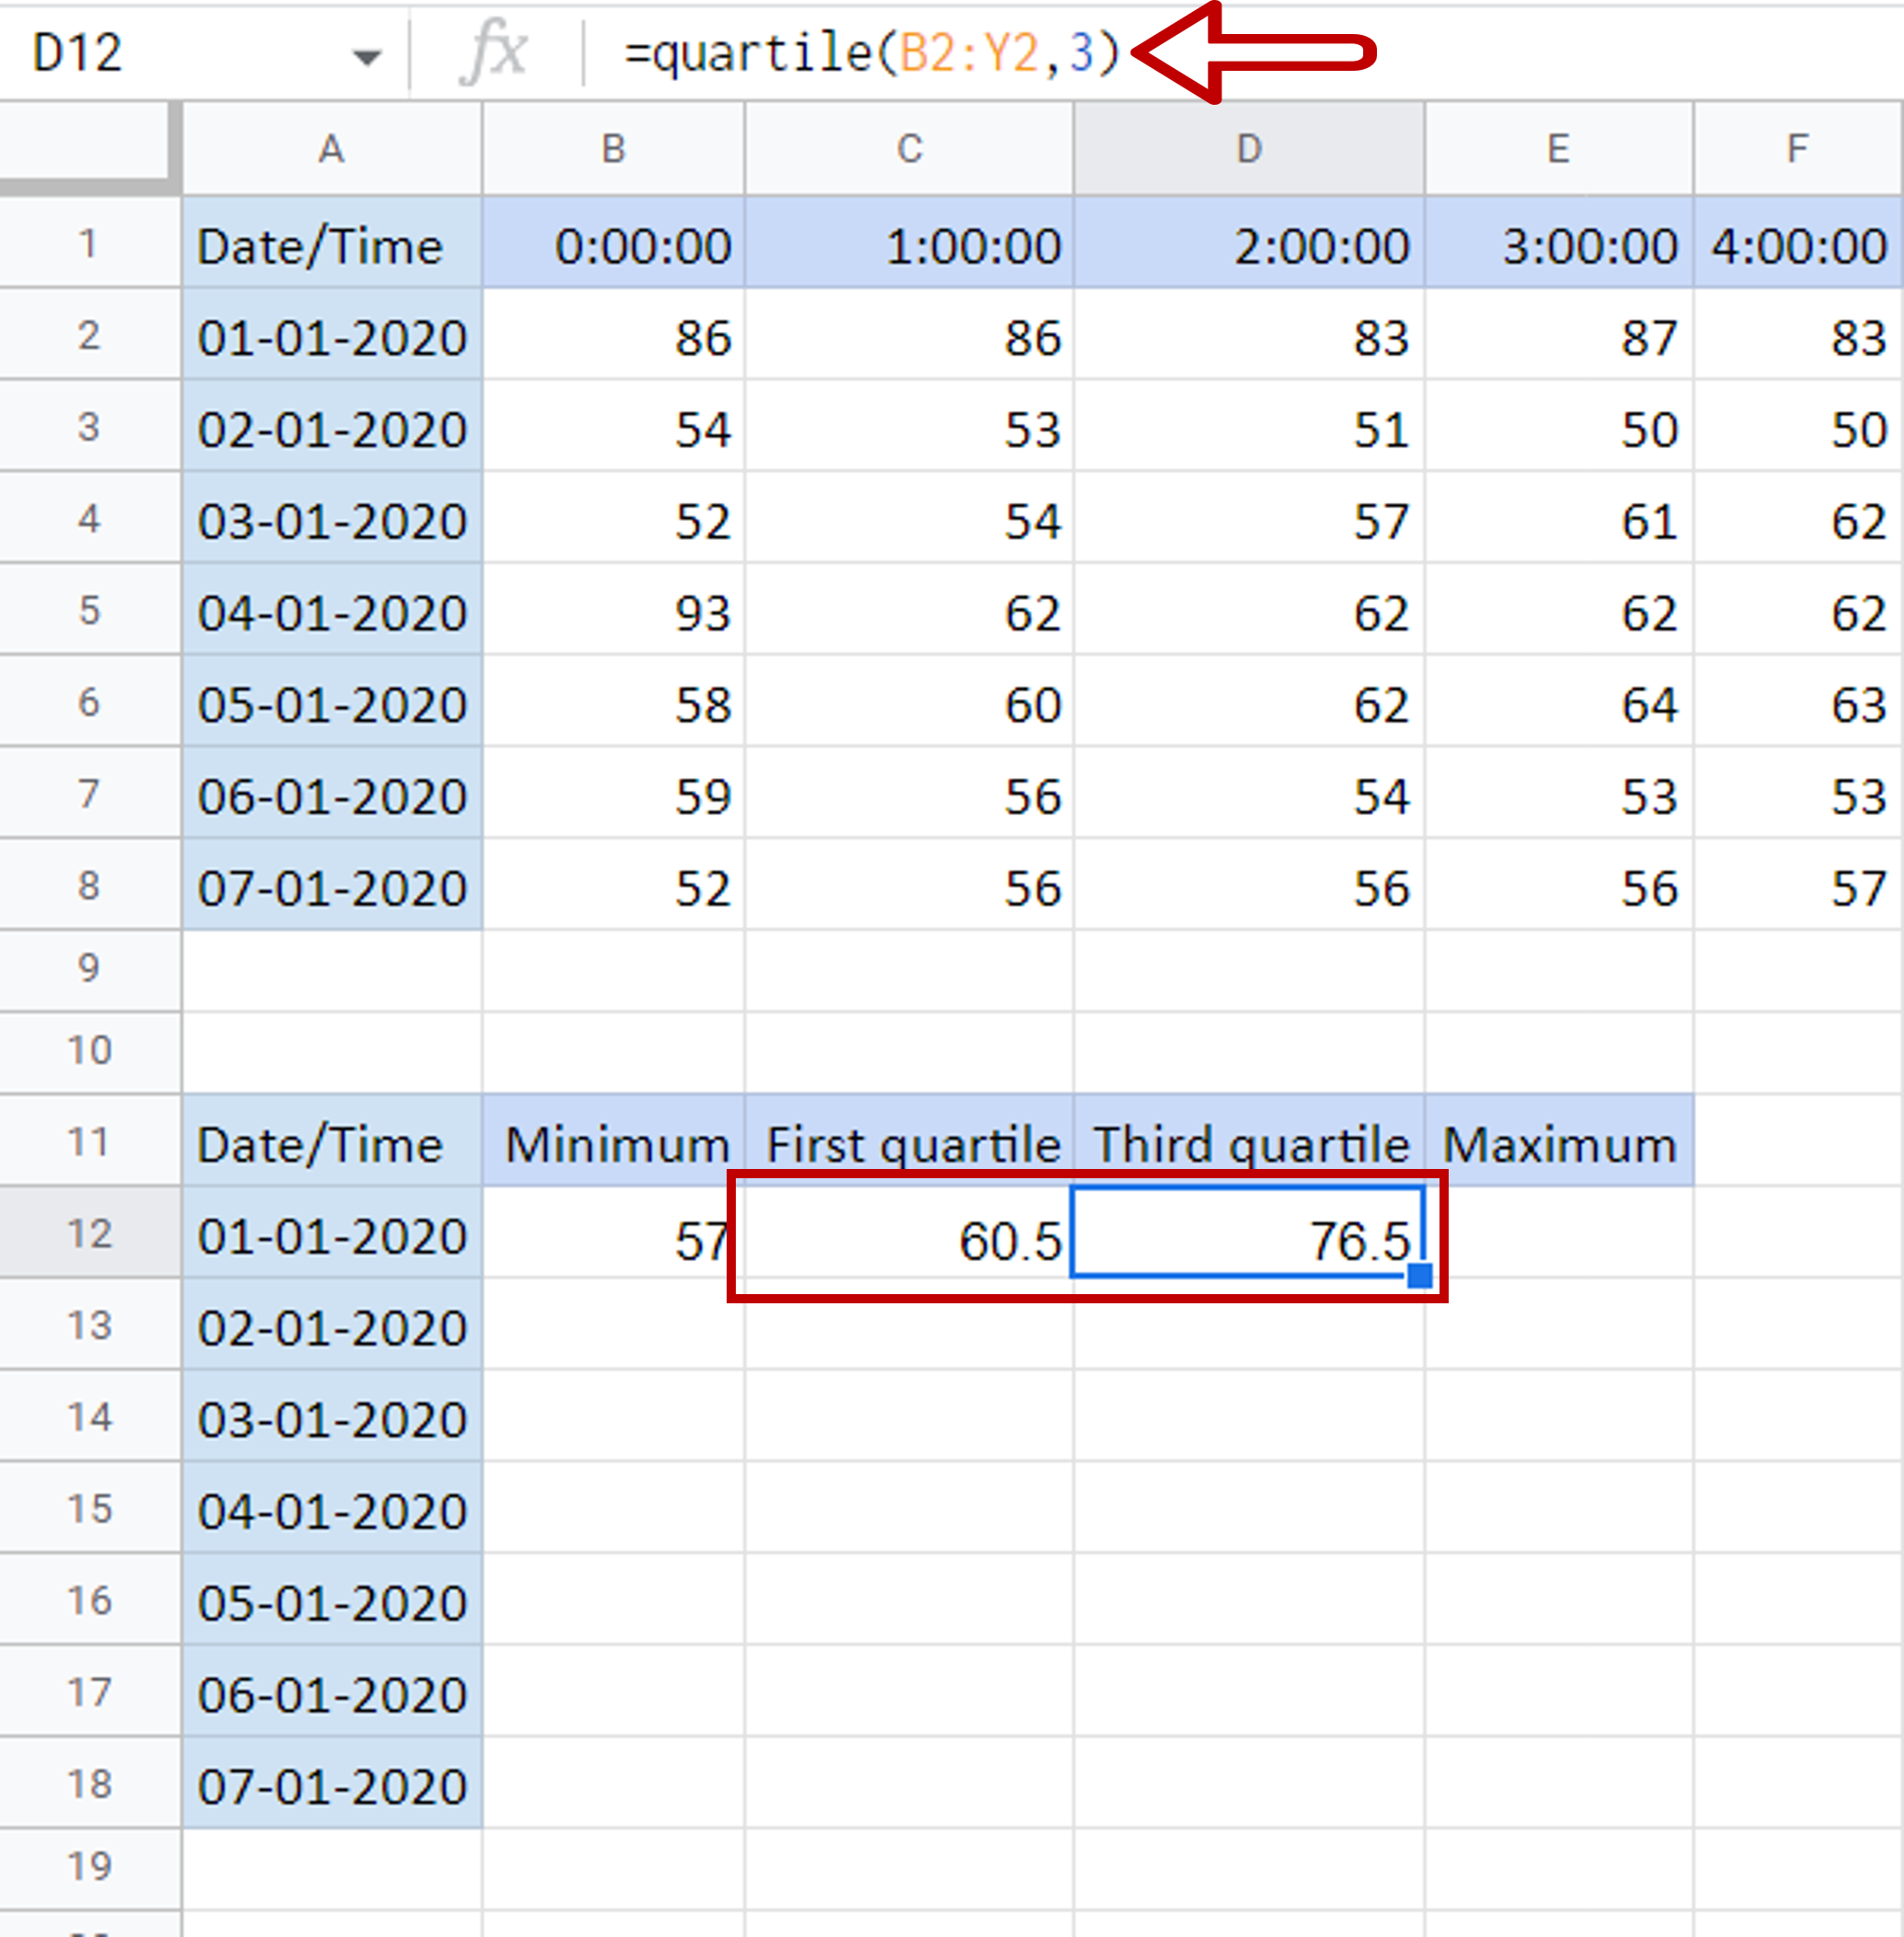Click the '4:00:00' header cell
1904x1937 pixels.
pos(1799,242)
